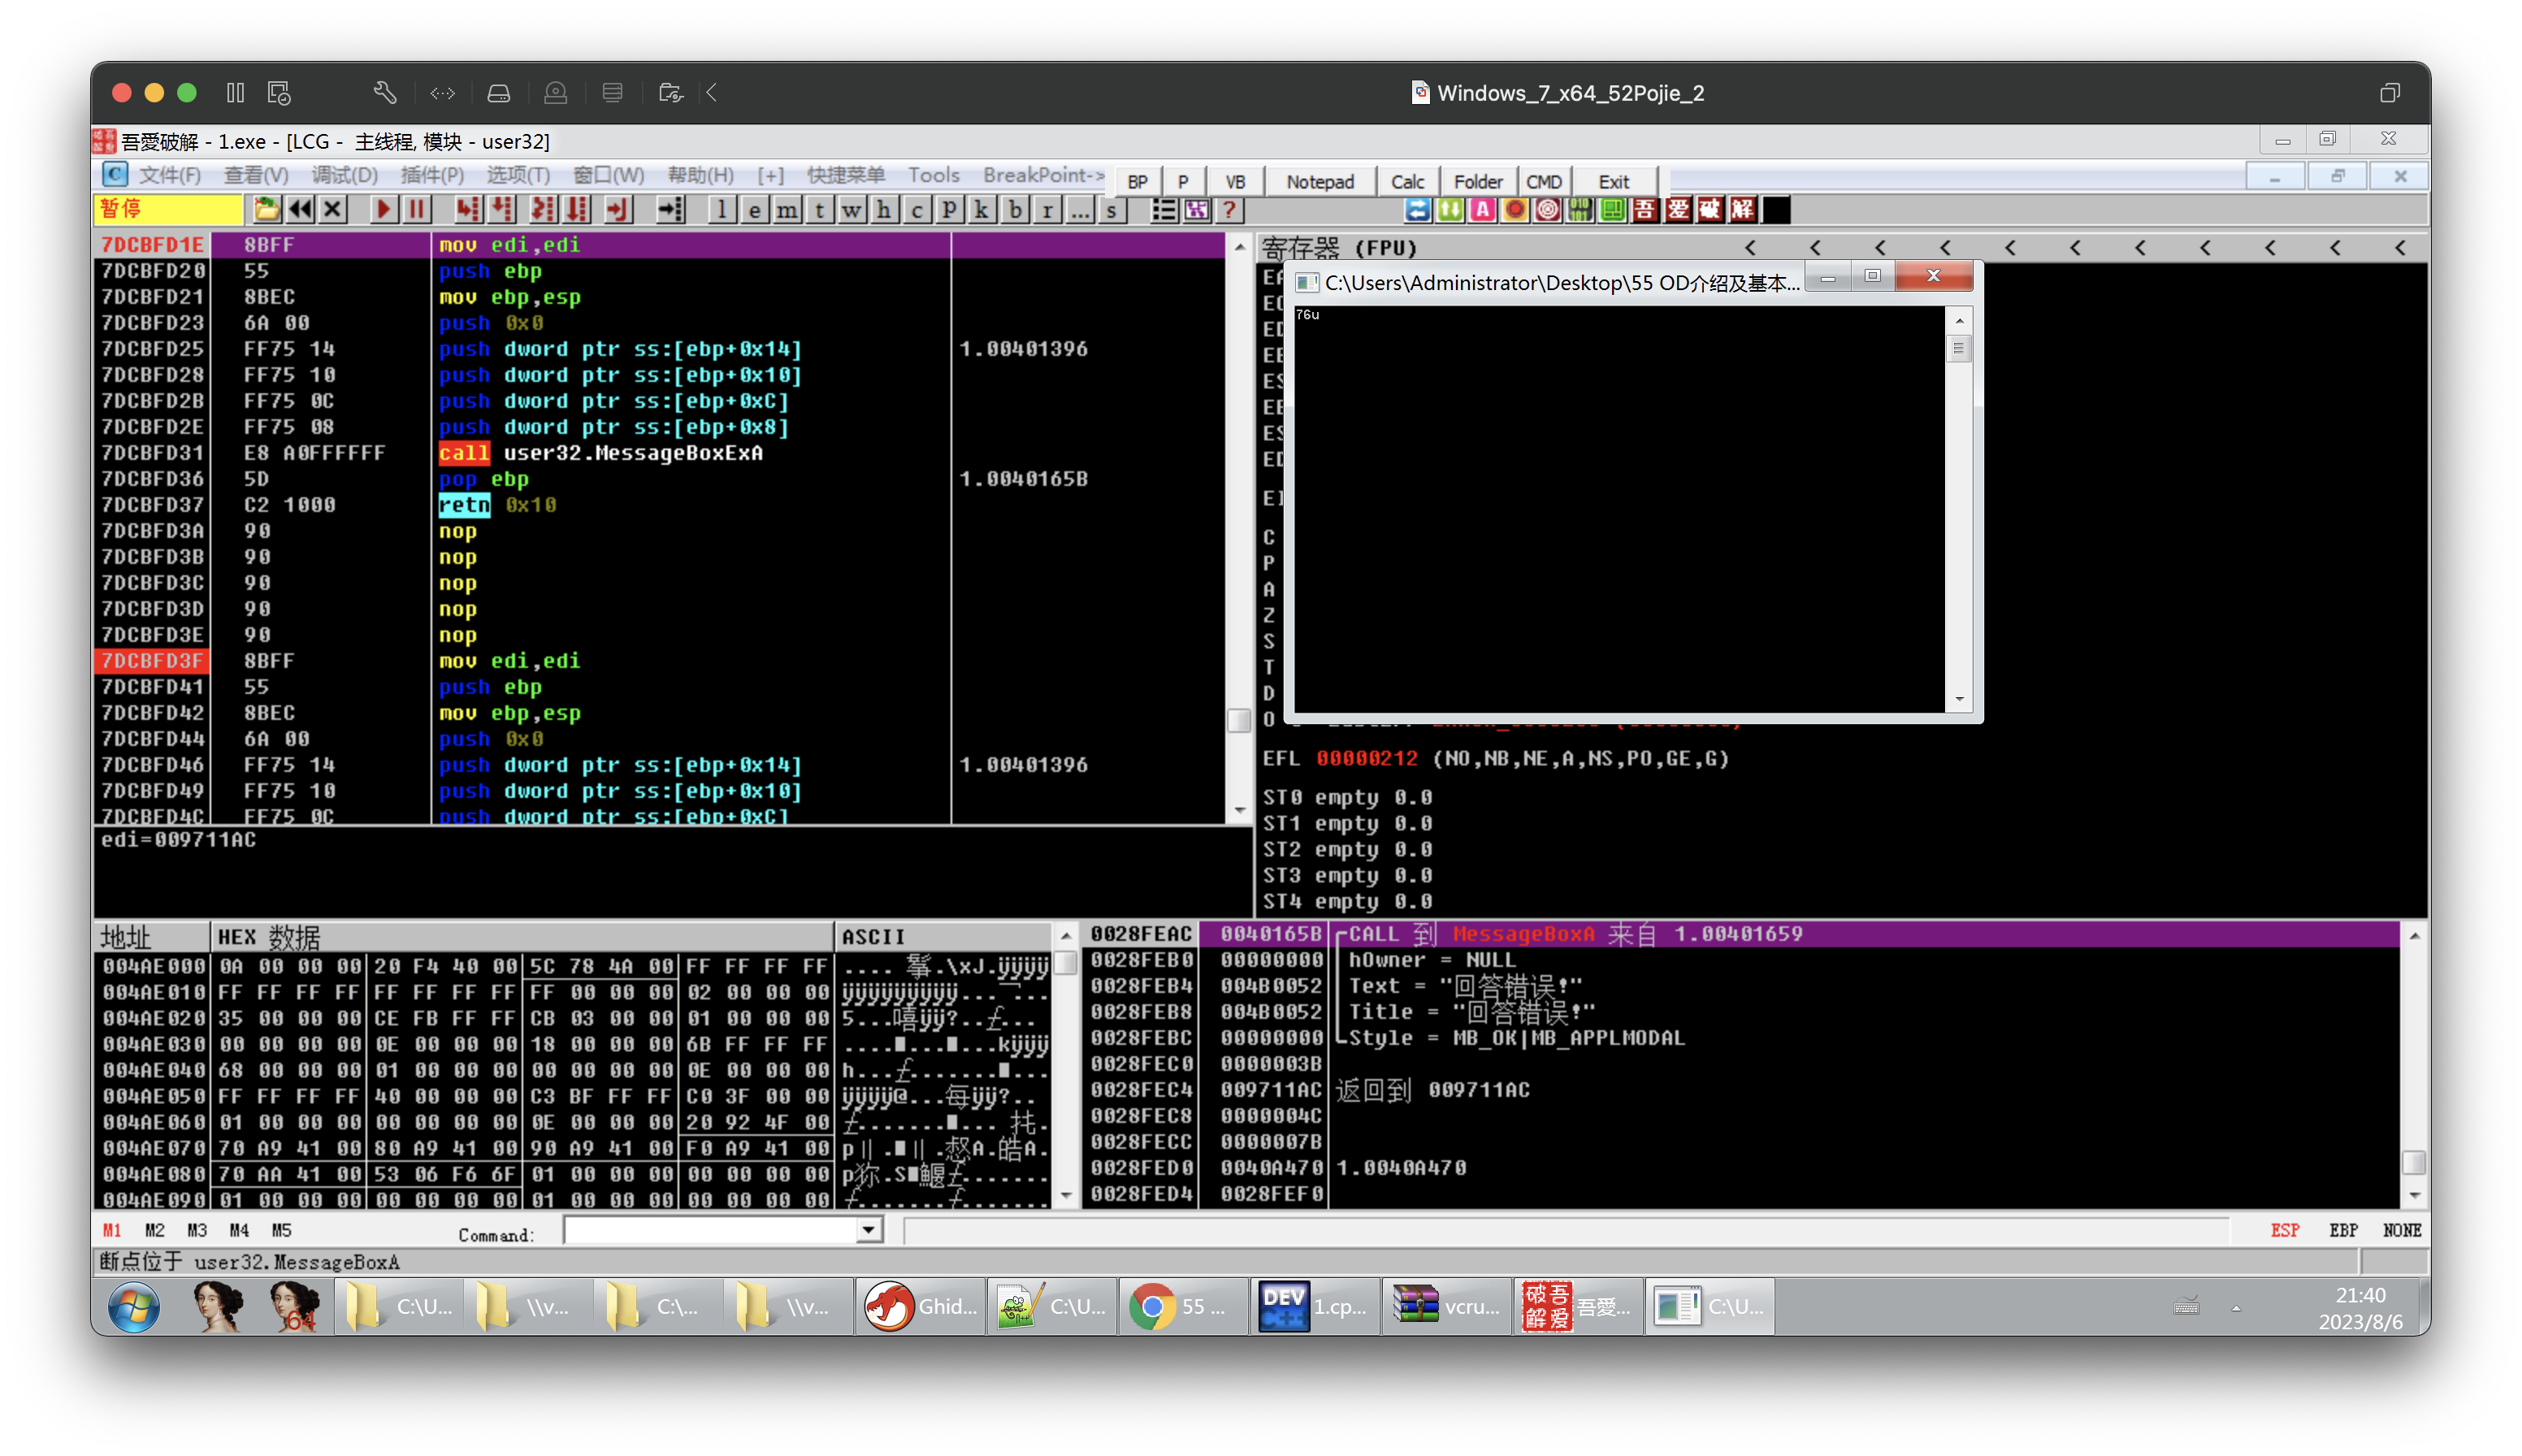The height and width of the screenshot is (1456, 2522).
Task: Open appearance options via the purple grid icon
Action: coord(1196,210)
